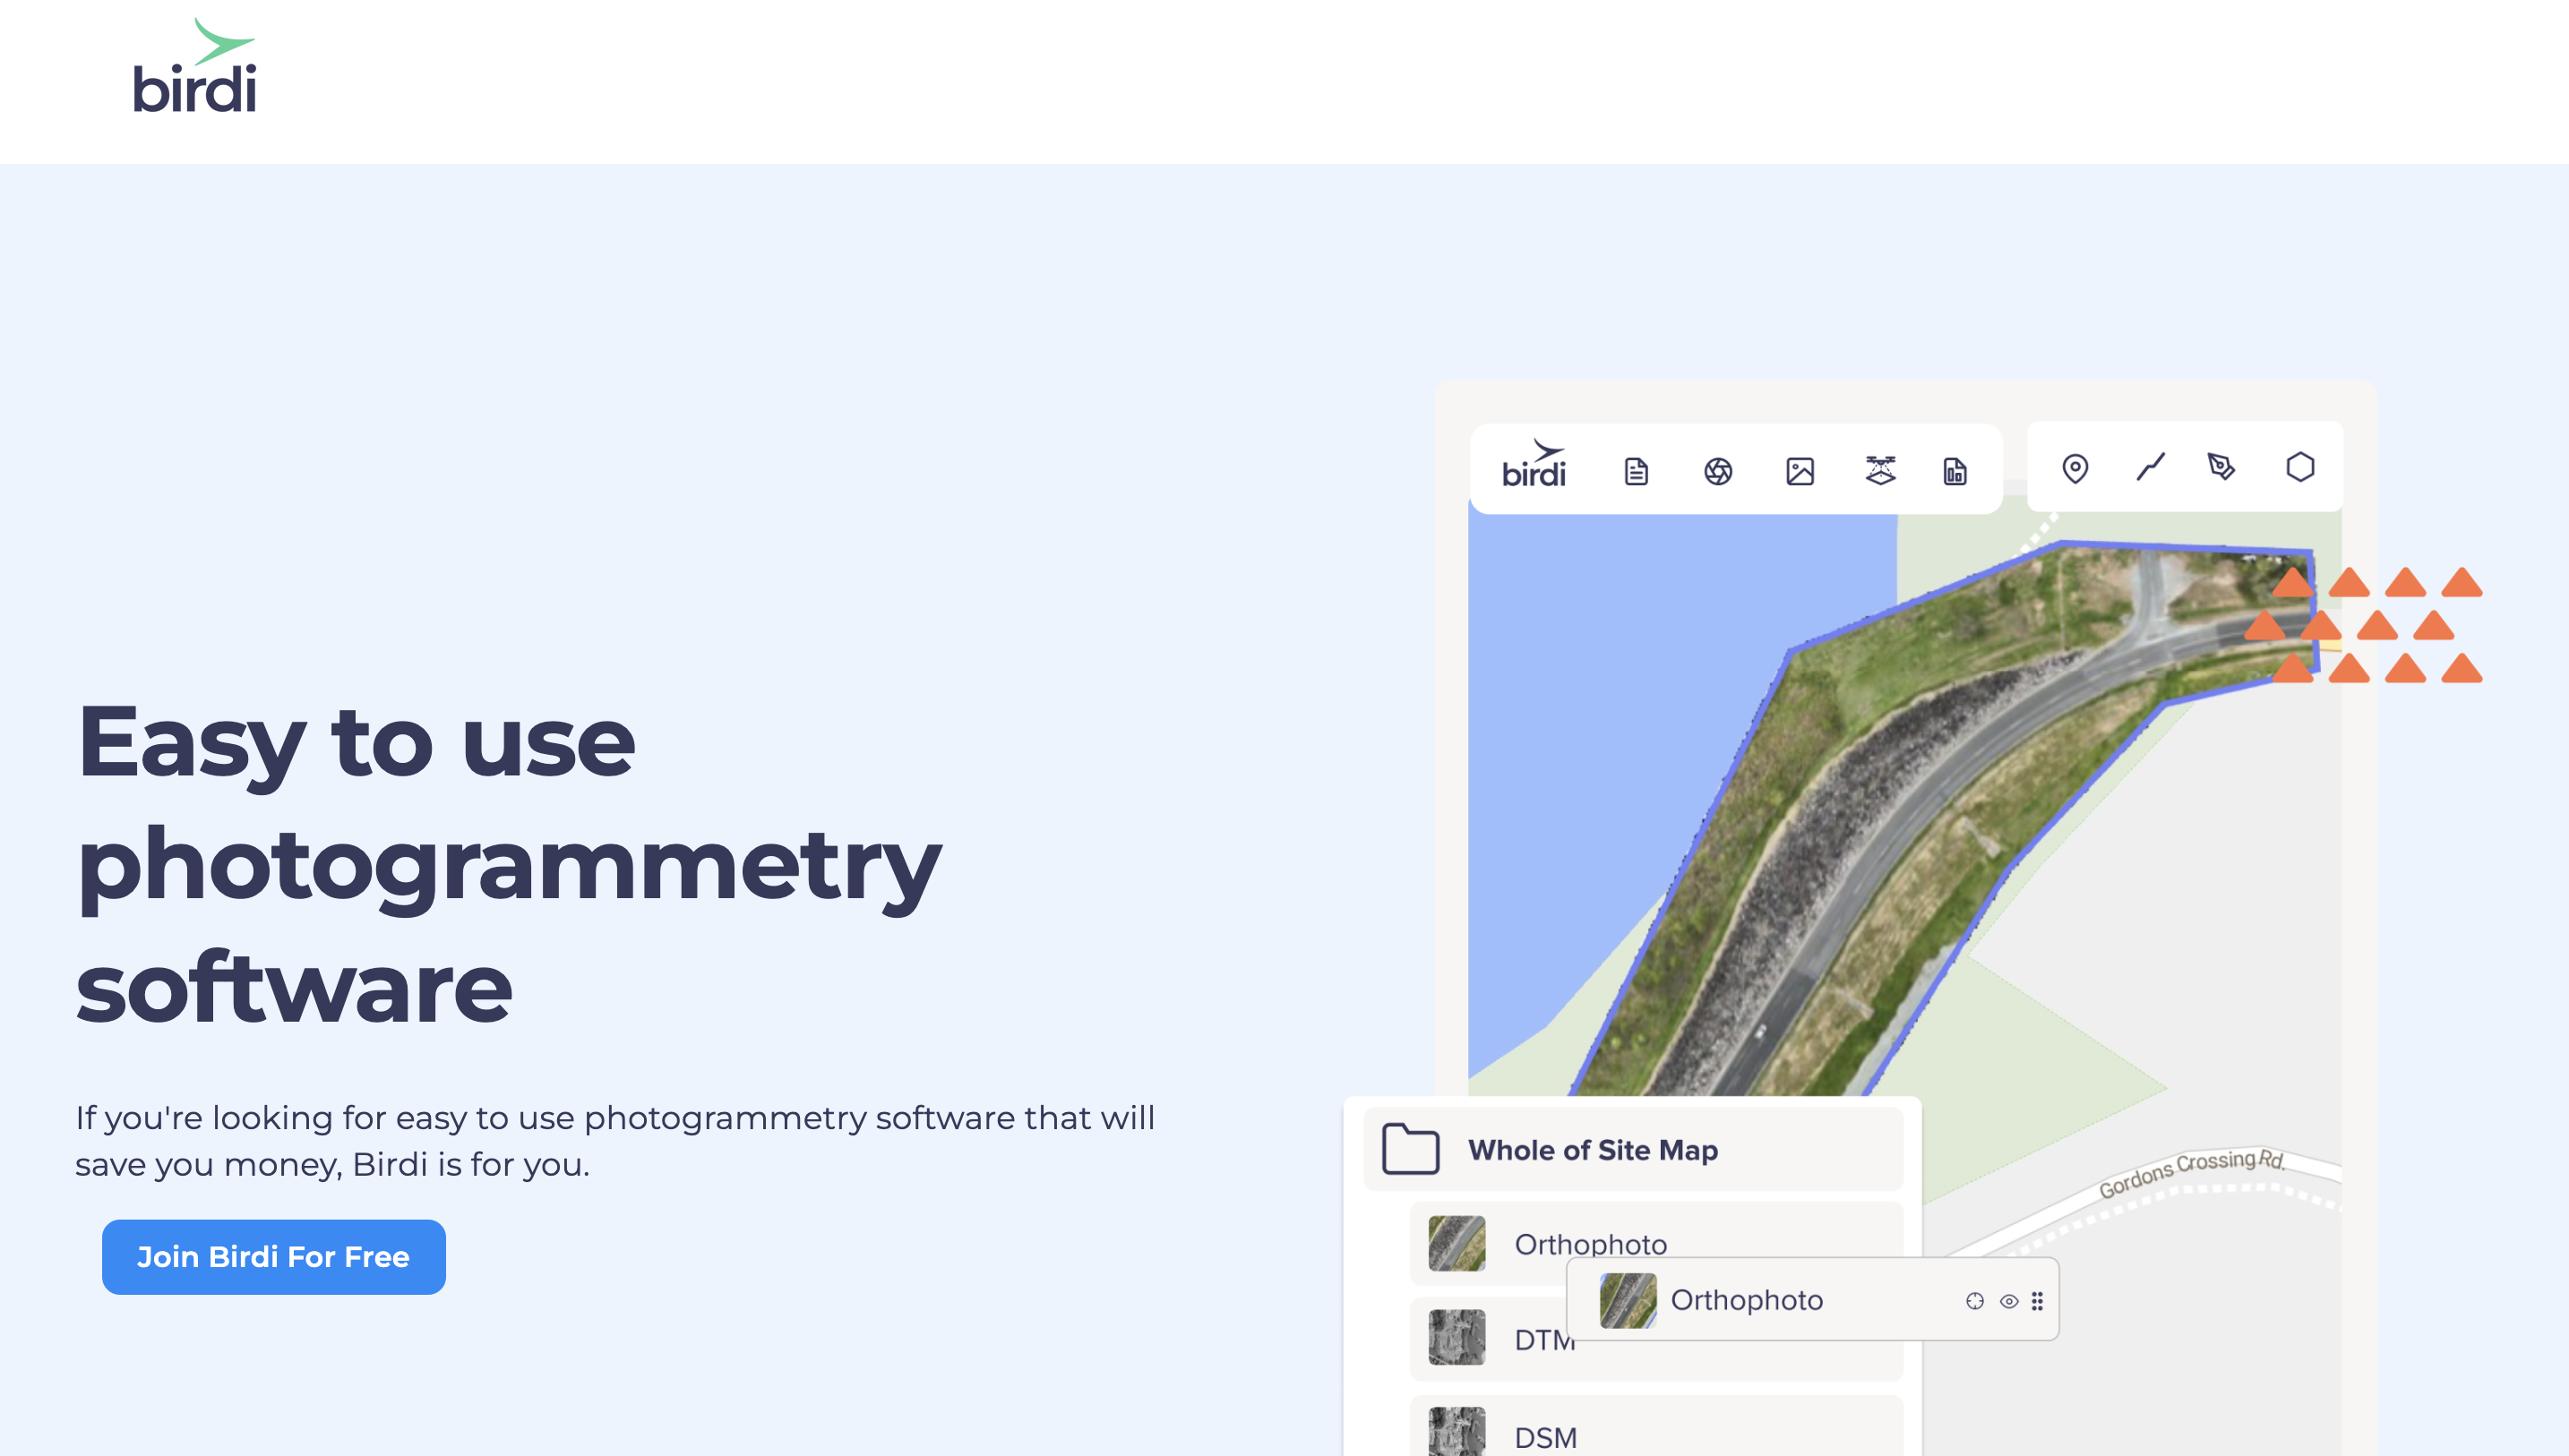Select the polyline measurement tool
The height and width of the screenshot is (1456, 2569).
click(2149, 467)
